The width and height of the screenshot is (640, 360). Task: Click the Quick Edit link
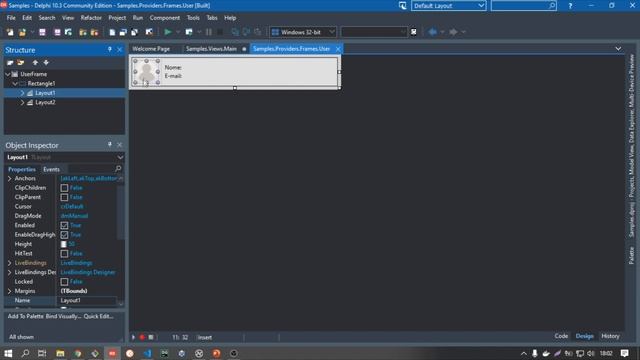(98, 316)
